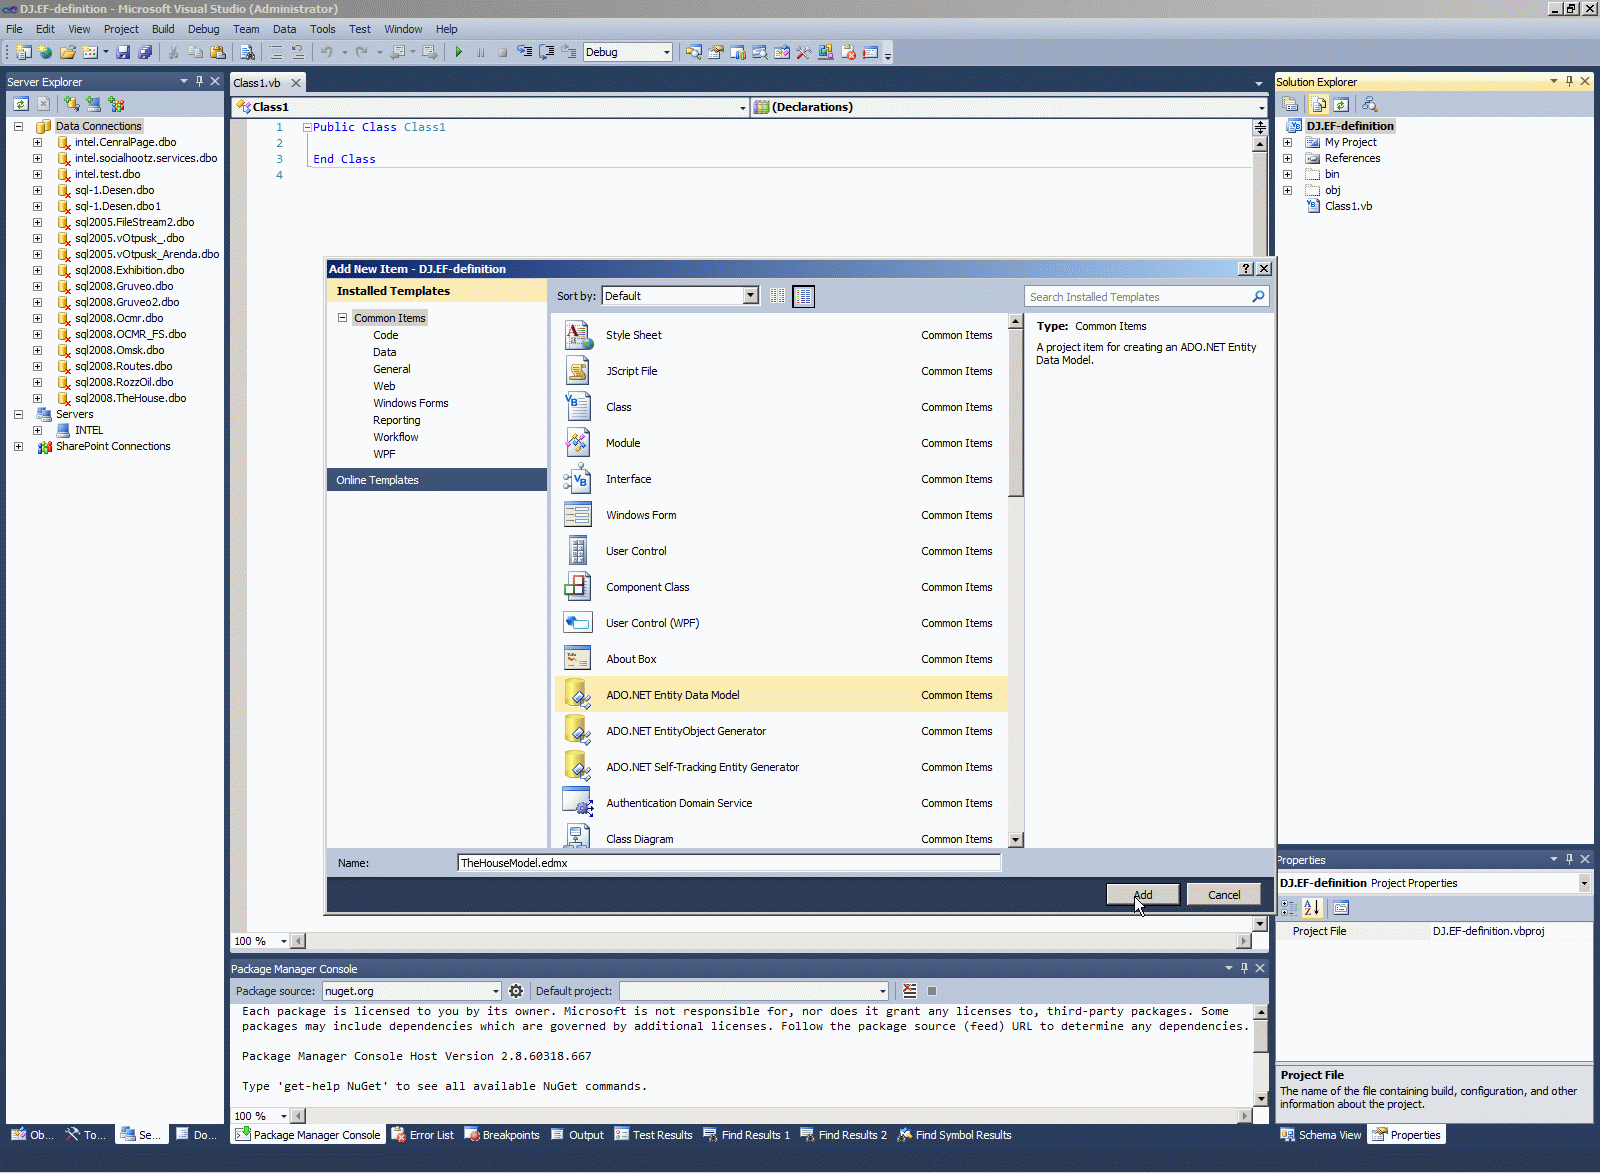Click Categorized icon in Properties panel

[x=1290, y=908]
